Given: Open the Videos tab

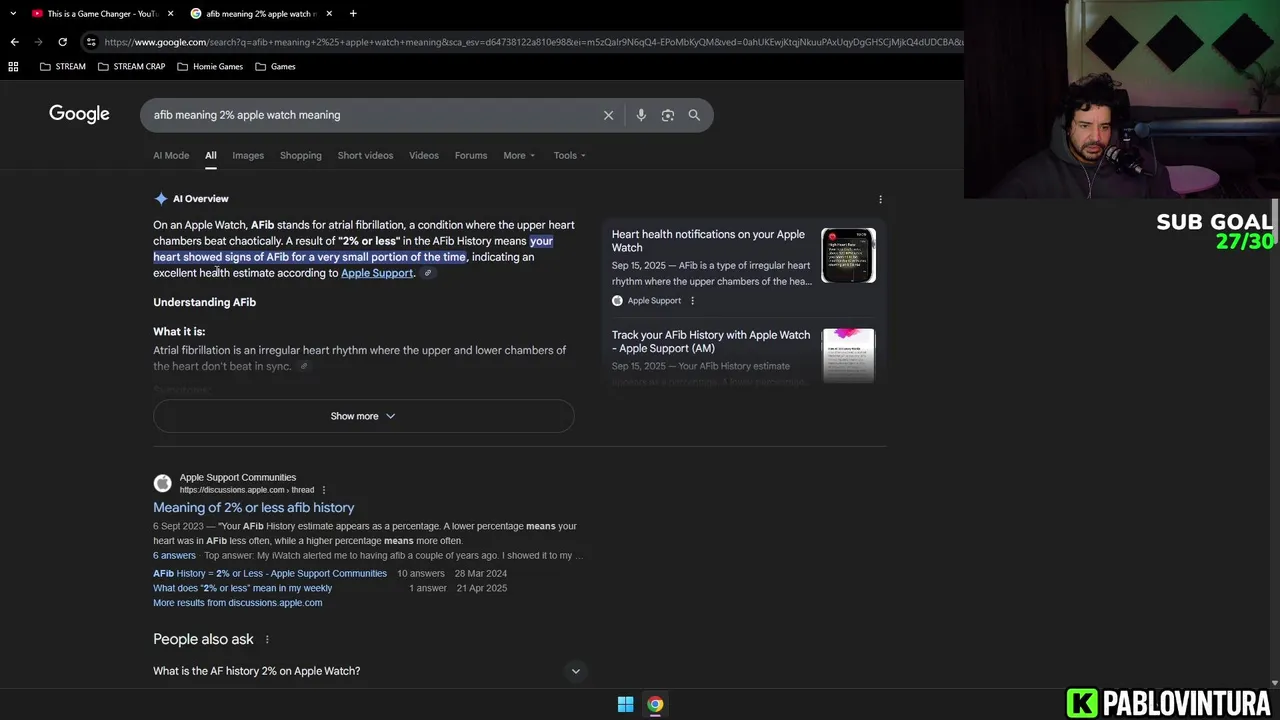Looking at the screenshot, I should pos(424,156).
